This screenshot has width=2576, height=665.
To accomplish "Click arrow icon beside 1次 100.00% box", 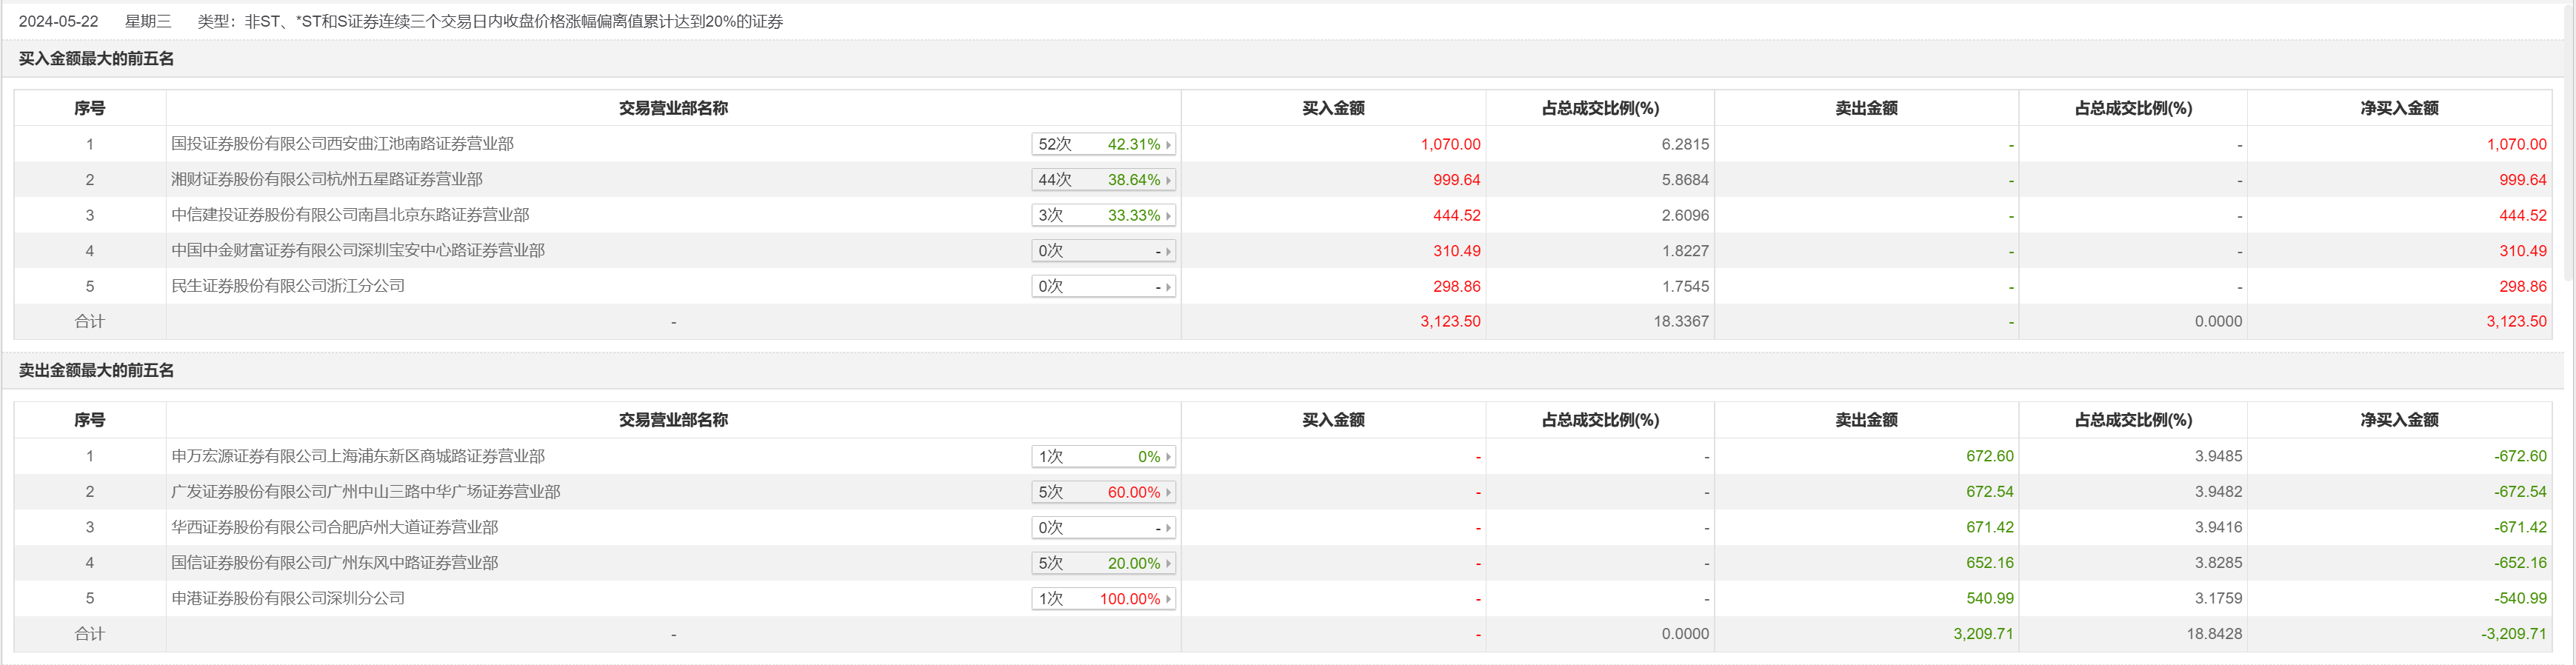I will (x=1168, y=599).
